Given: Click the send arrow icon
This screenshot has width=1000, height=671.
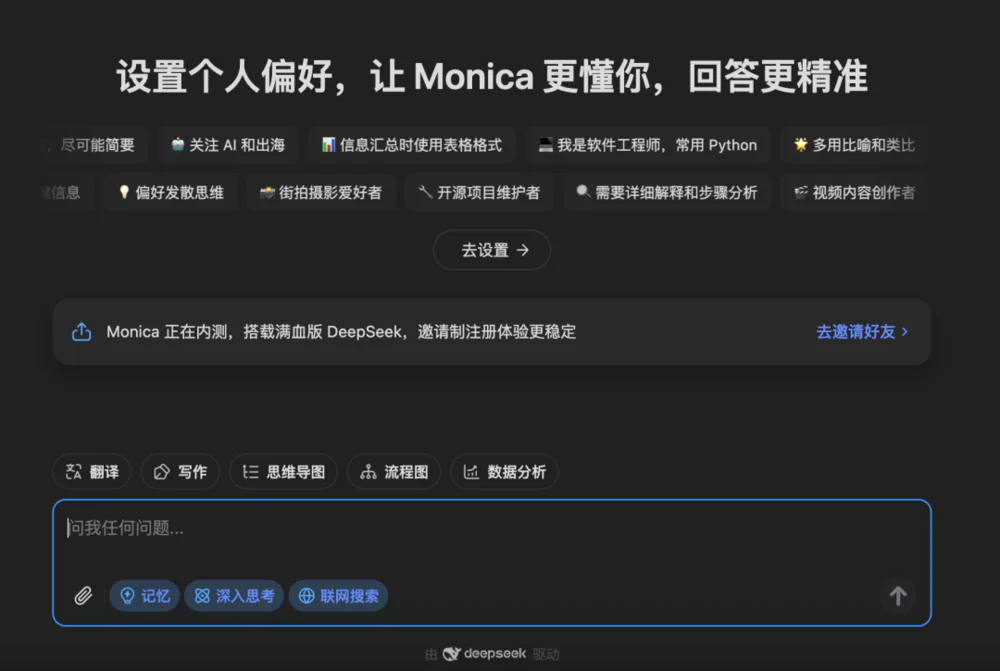Looking at the screenshot, I should (x=897, y=596).
